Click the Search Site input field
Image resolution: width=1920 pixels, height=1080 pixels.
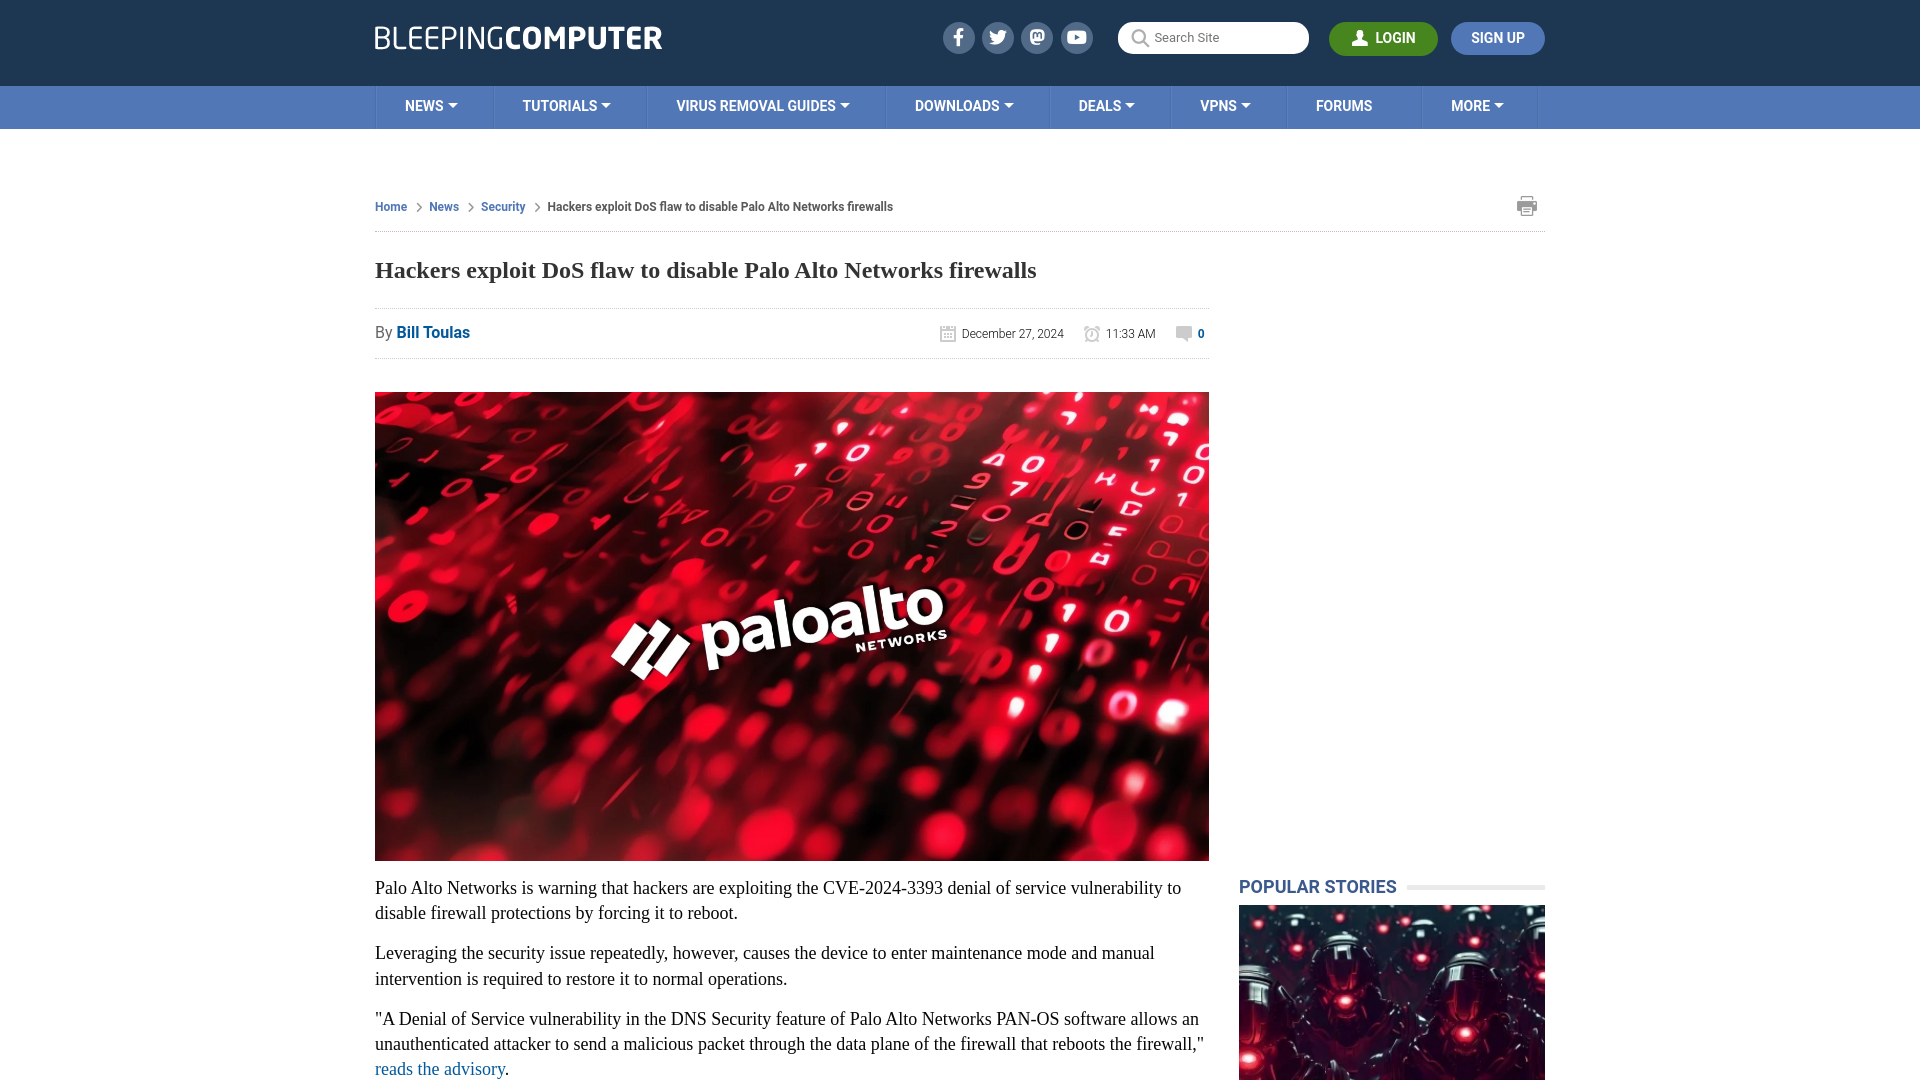click(x=1213, y=38)
